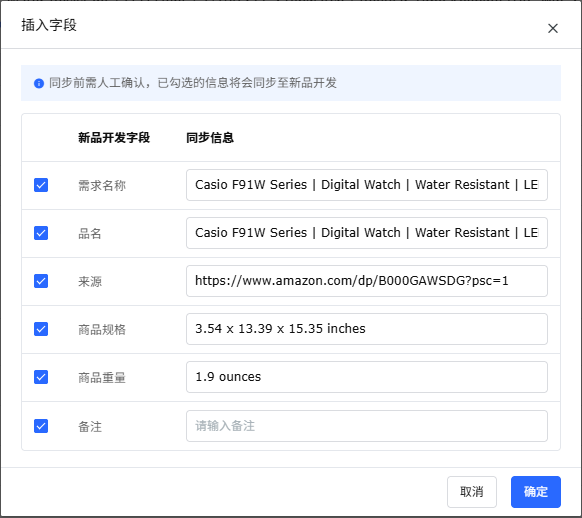Click the blue info icon in notice banner
This screenshot has height=518, width=582.
point(39,83)
